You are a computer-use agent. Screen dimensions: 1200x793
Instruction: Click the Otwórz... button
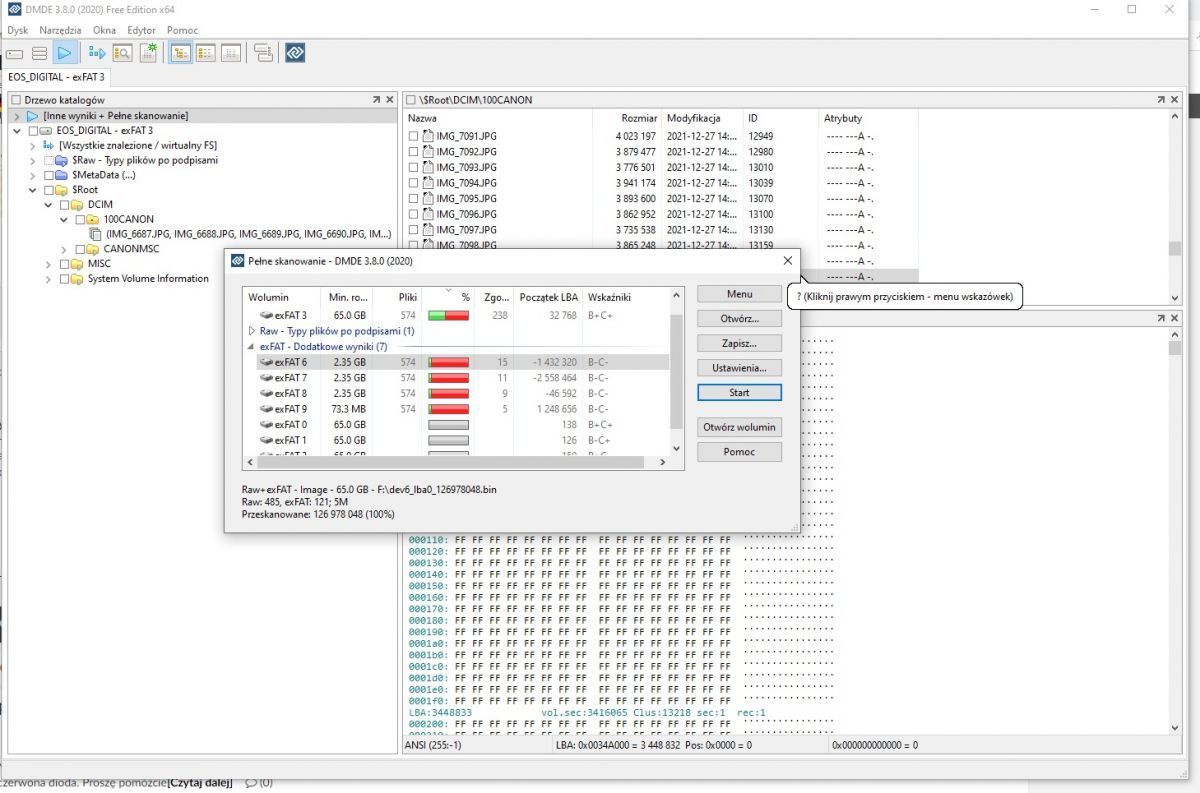click(x=739, y=319)
